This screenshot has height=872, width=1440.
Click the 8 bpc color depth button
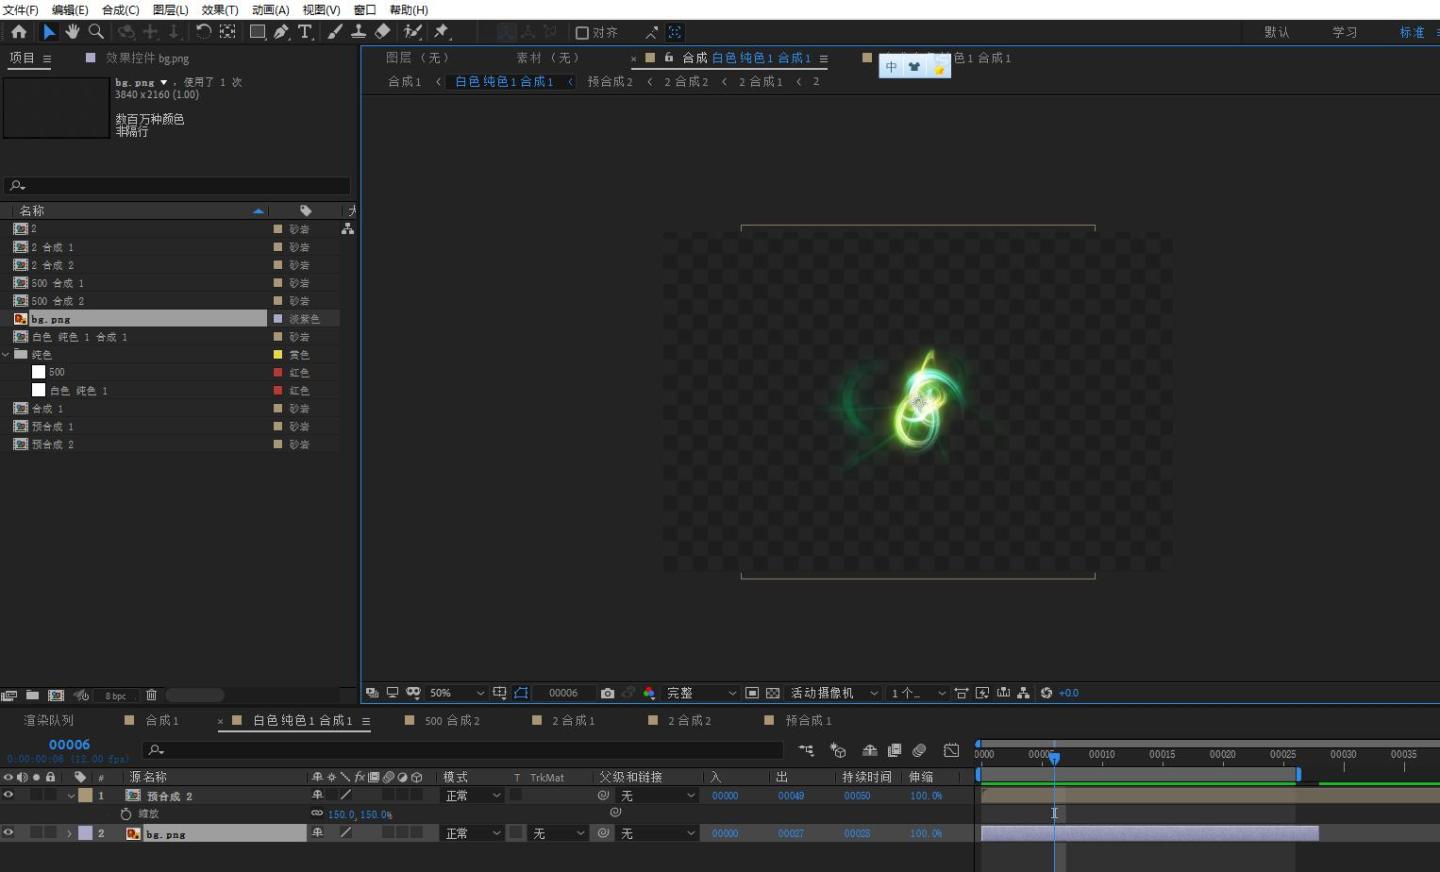coord(116,696)
